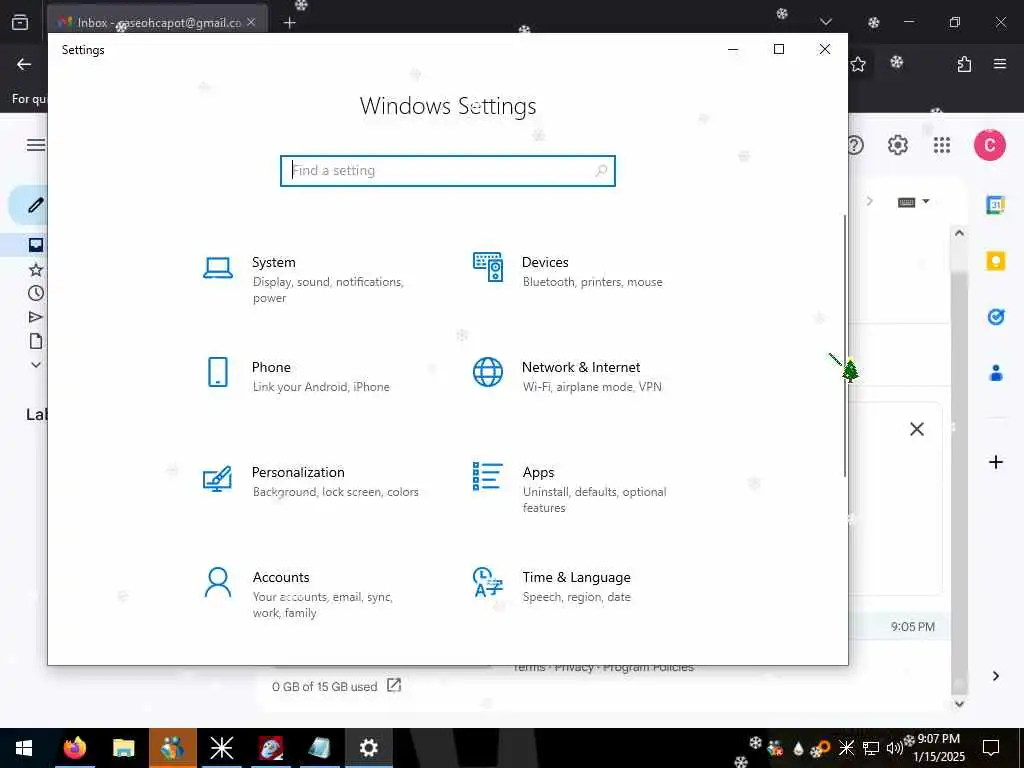Open the taskbar clock and date
1024x768 pixels.
point(939,748)
